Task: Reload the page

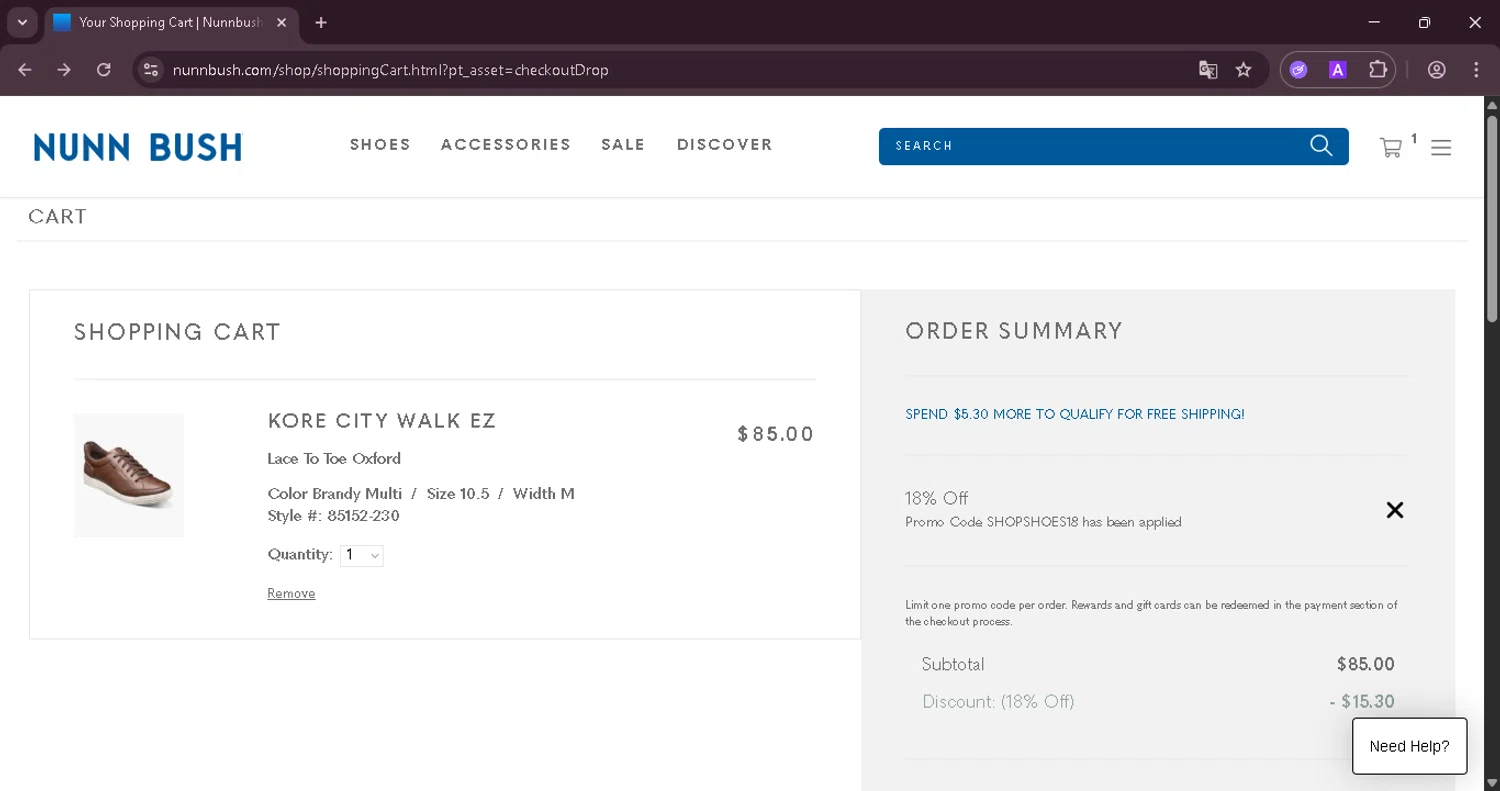Action: (103, 70)
